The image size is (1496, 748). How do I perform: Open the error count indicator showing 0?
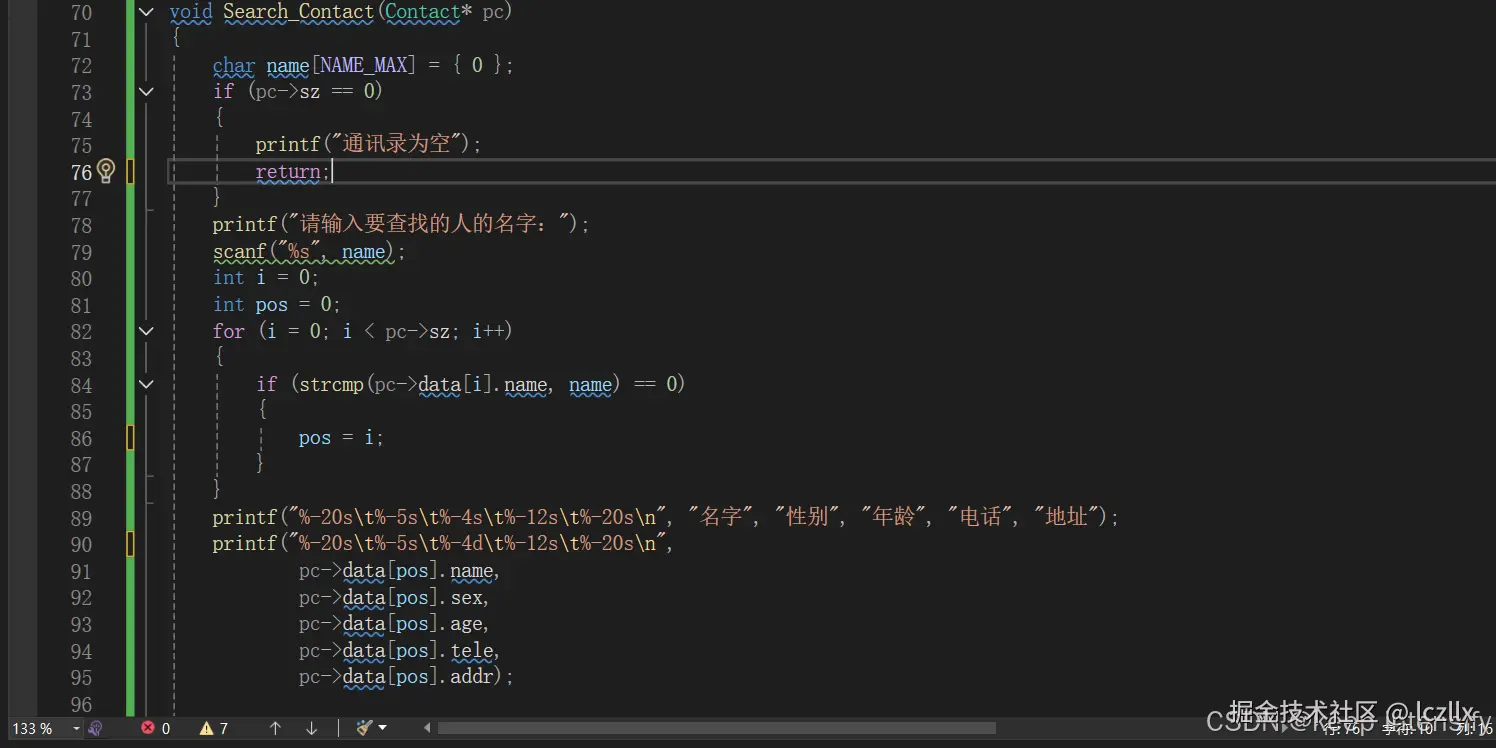coord(156,728)
